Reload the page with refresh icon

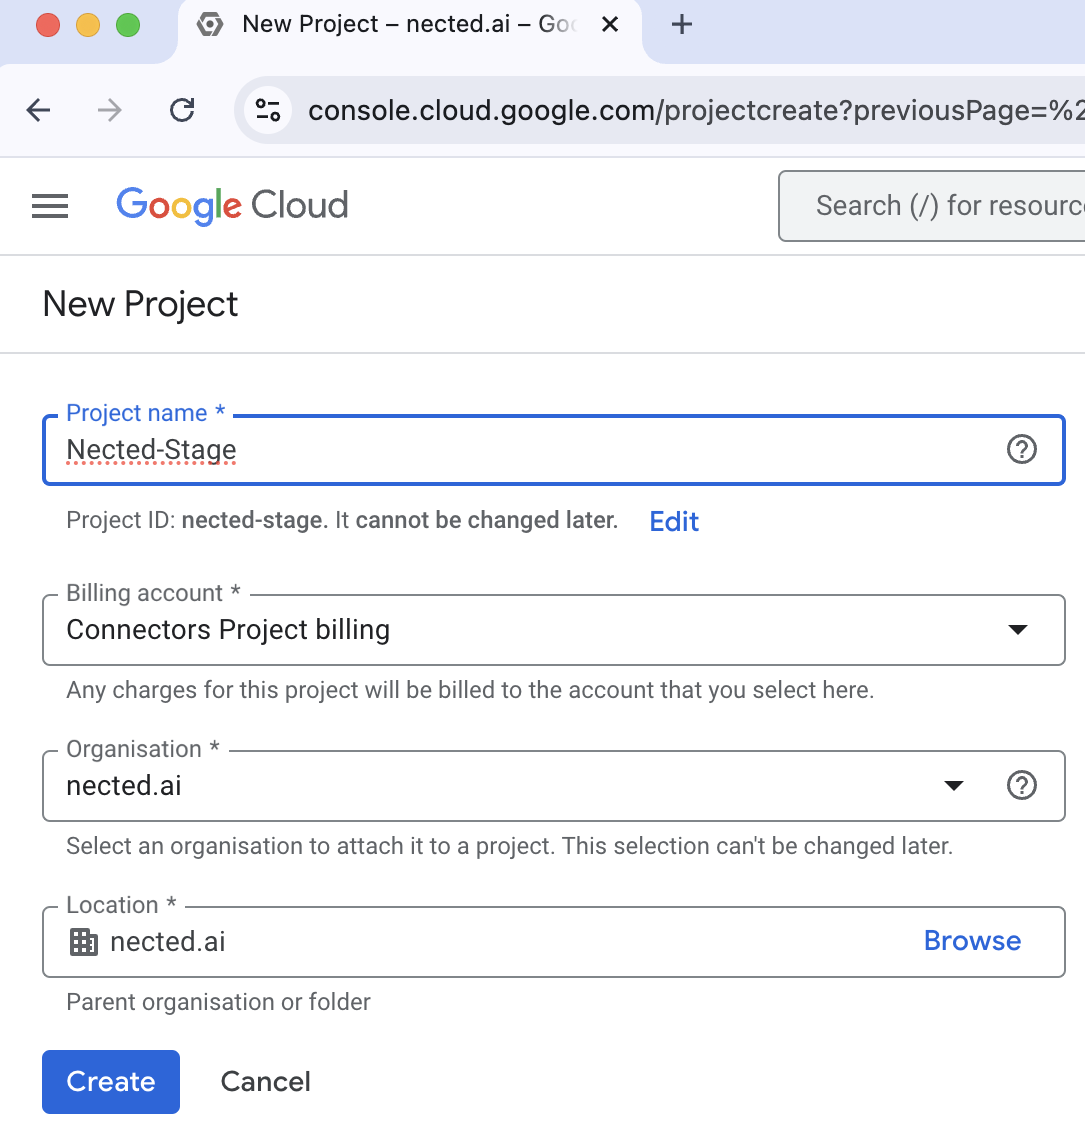point(182,110)
